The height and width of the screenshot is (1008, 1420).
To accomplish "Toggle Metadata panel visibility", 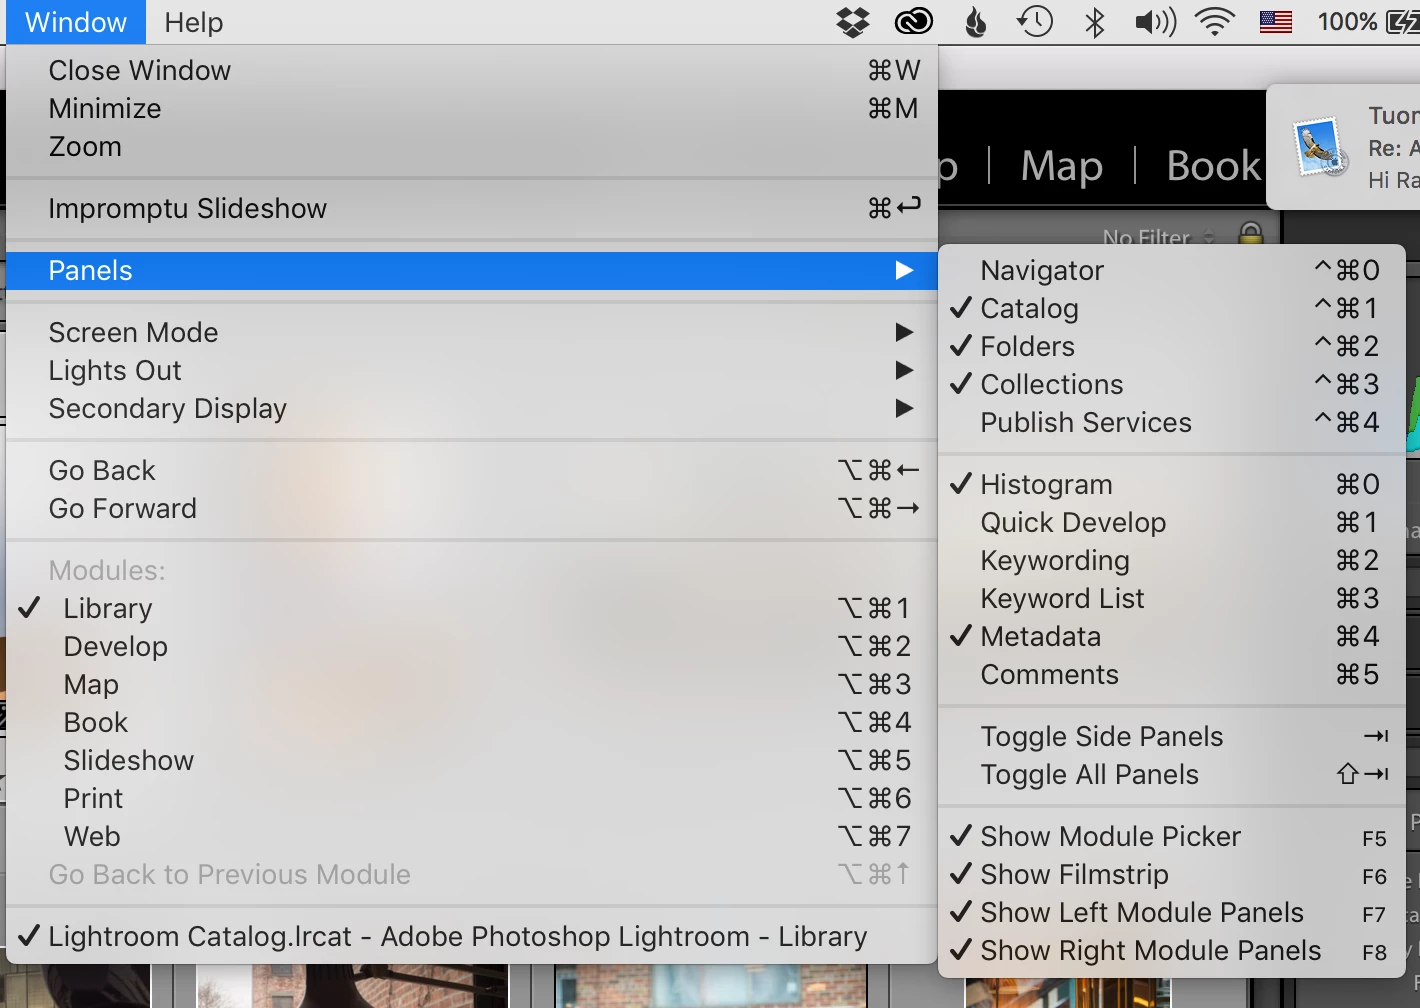I will pyautogui.click(x=1172, y=636).
